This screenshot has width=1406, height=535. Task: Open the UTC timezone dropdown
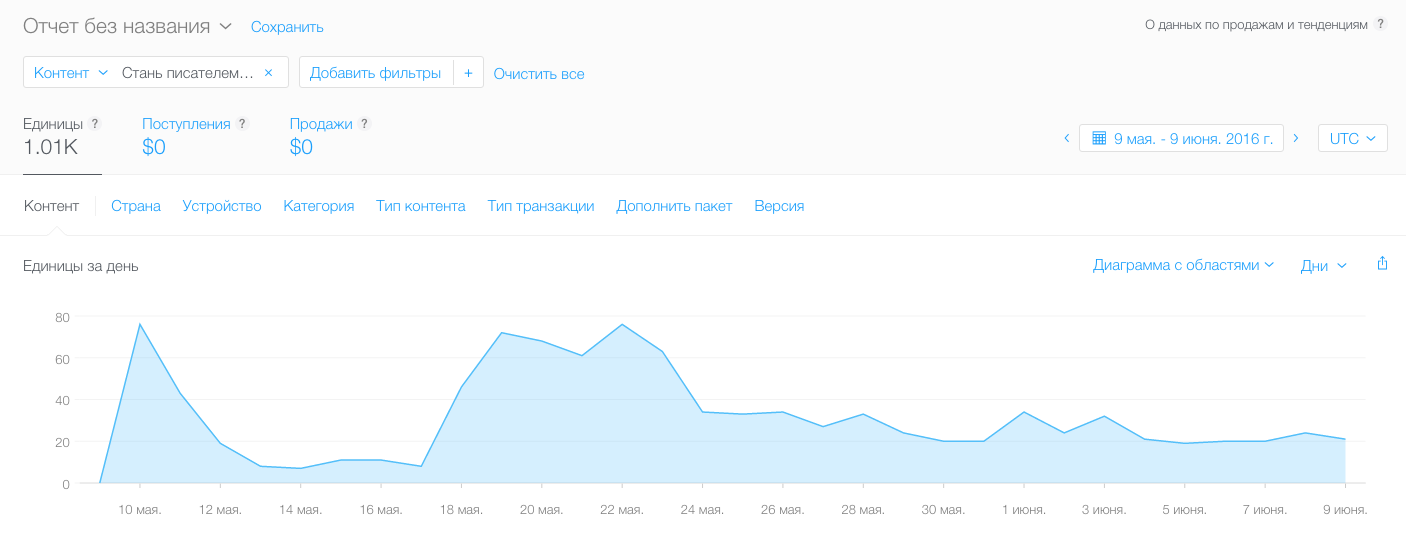coord(1352,138)
